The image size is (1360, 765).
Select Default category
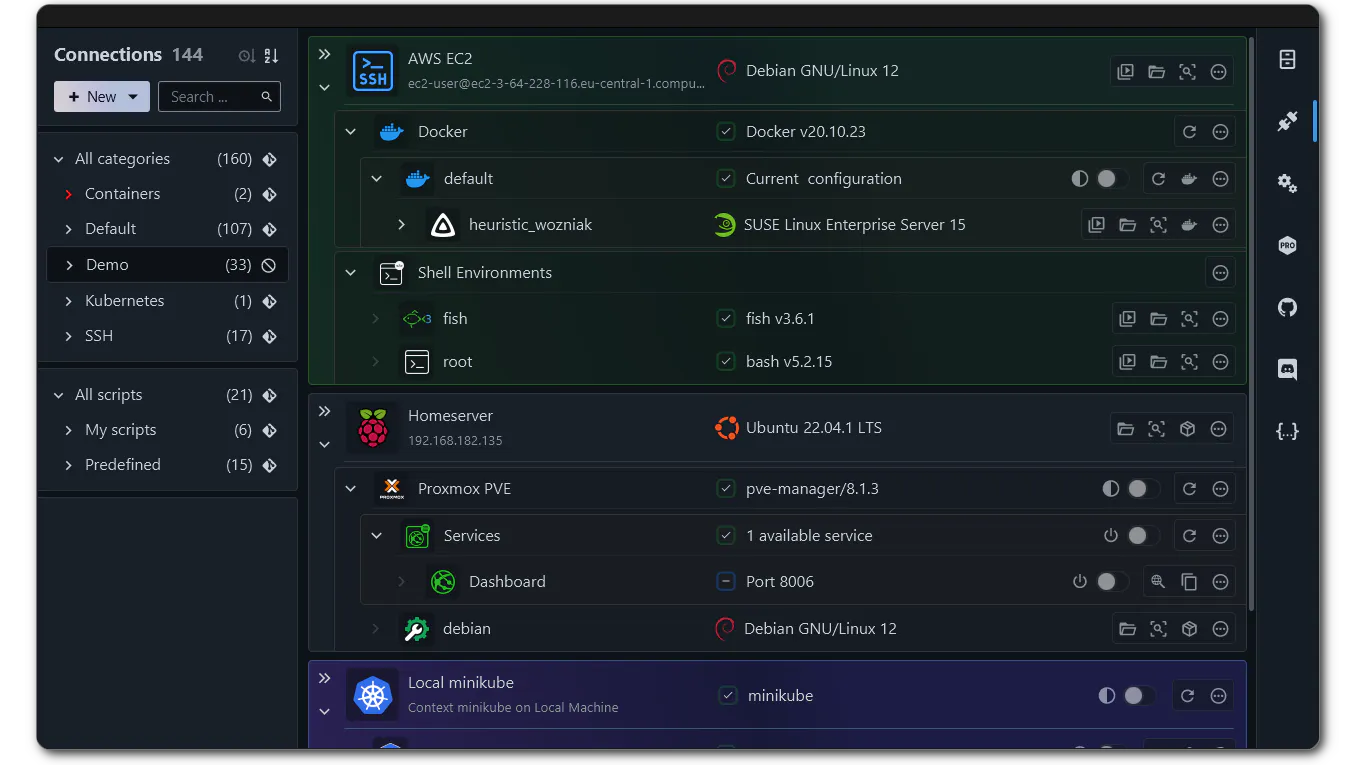(x=167, y=229)
